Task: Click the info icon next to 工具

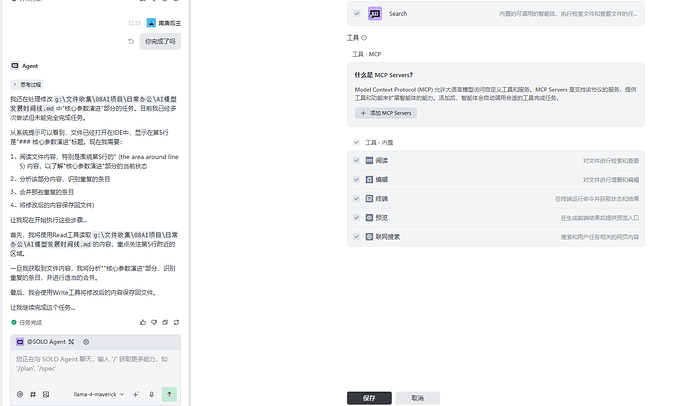Action: pyautogui.click(x=364, y=38)
